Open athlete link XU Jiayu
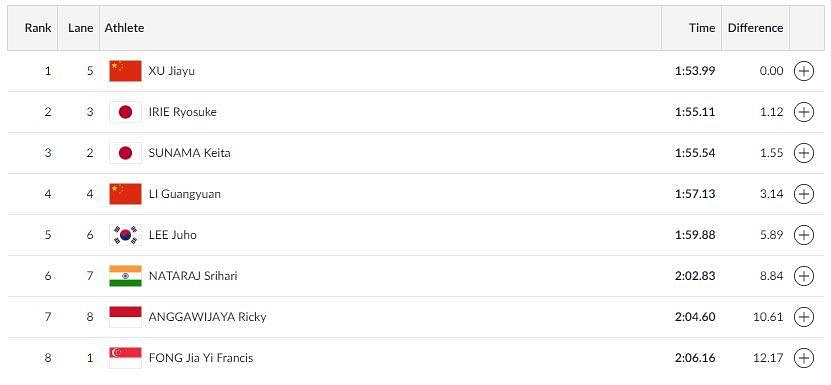Image resolution: width=831 pixels, height=385 pixels. click(172, 71)
